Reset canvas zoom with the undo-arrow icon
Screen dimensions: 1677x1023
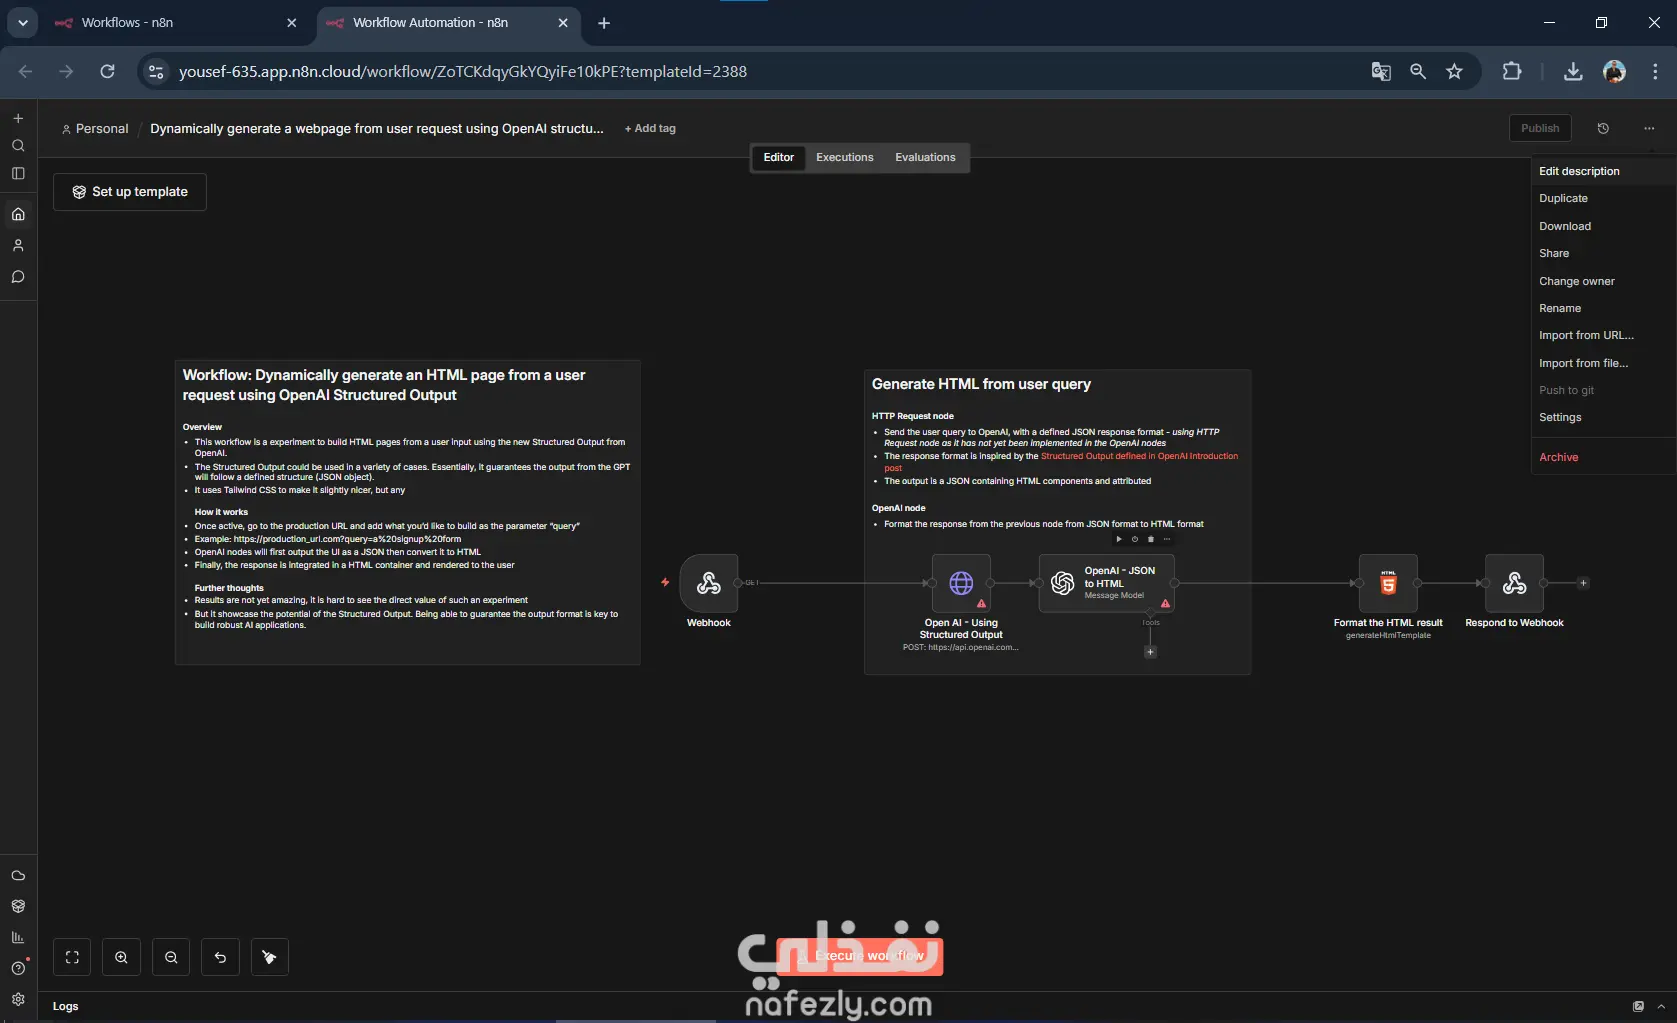[220, 957]
